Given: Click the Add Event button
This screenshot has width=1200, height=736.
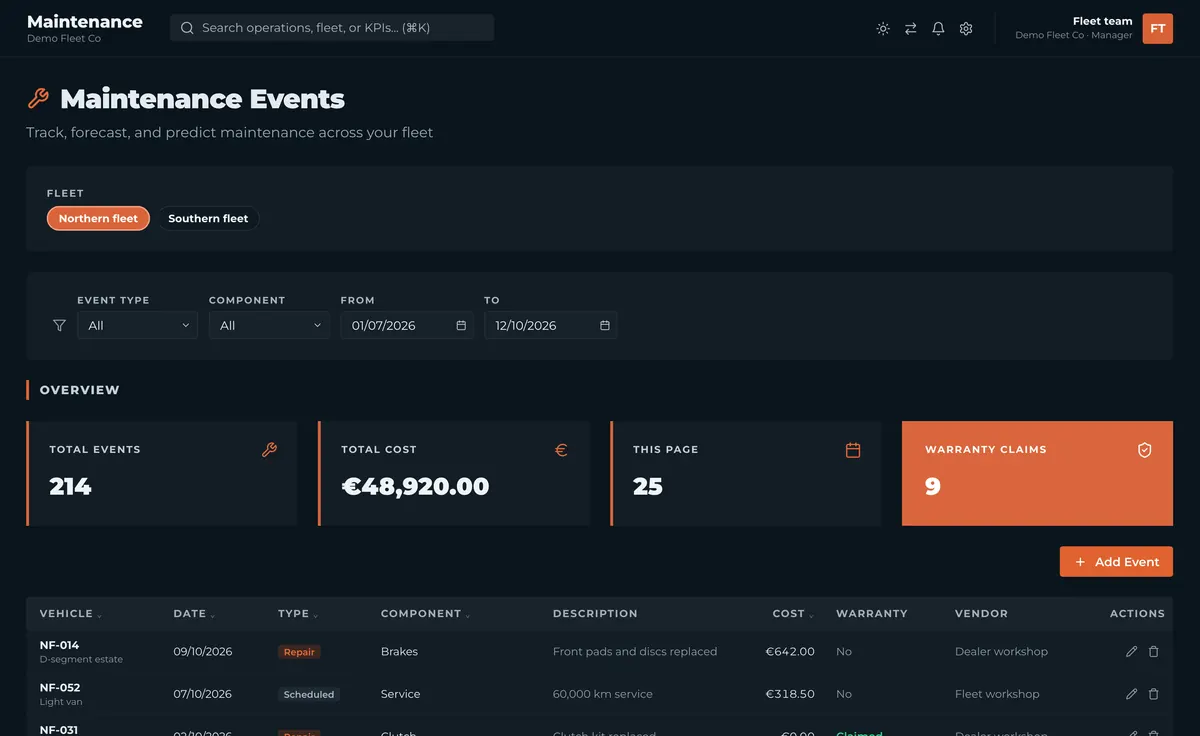Looking at the screenshot, I should [1116, 562].
